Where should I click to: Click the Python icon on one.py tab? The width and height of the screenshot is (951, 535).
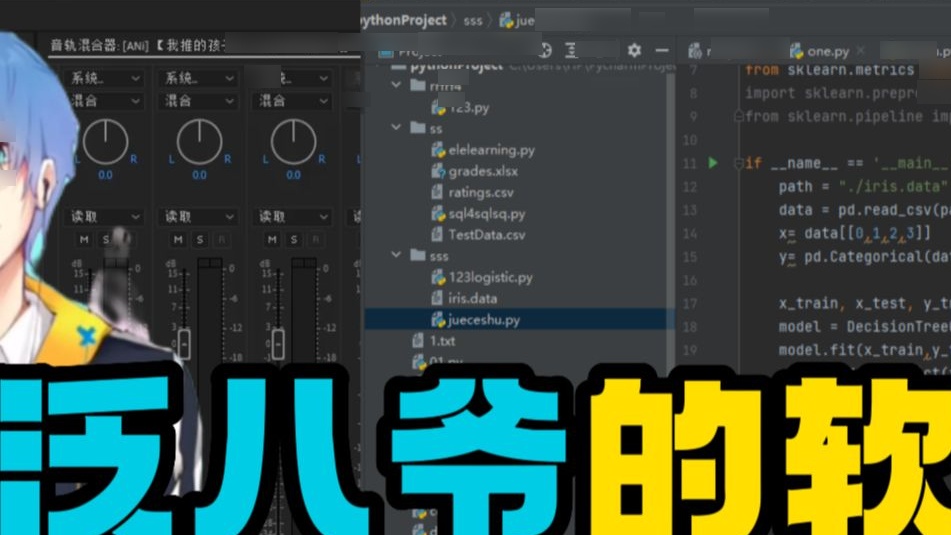(x=796, y=51)
